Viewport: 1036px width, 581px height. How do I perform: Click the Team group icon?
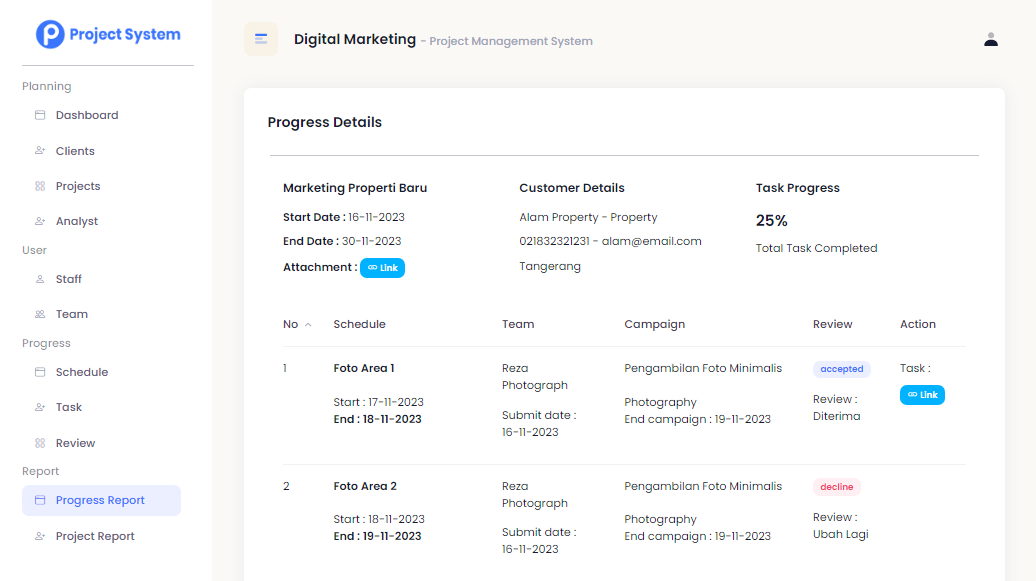[x=40, y=314]
